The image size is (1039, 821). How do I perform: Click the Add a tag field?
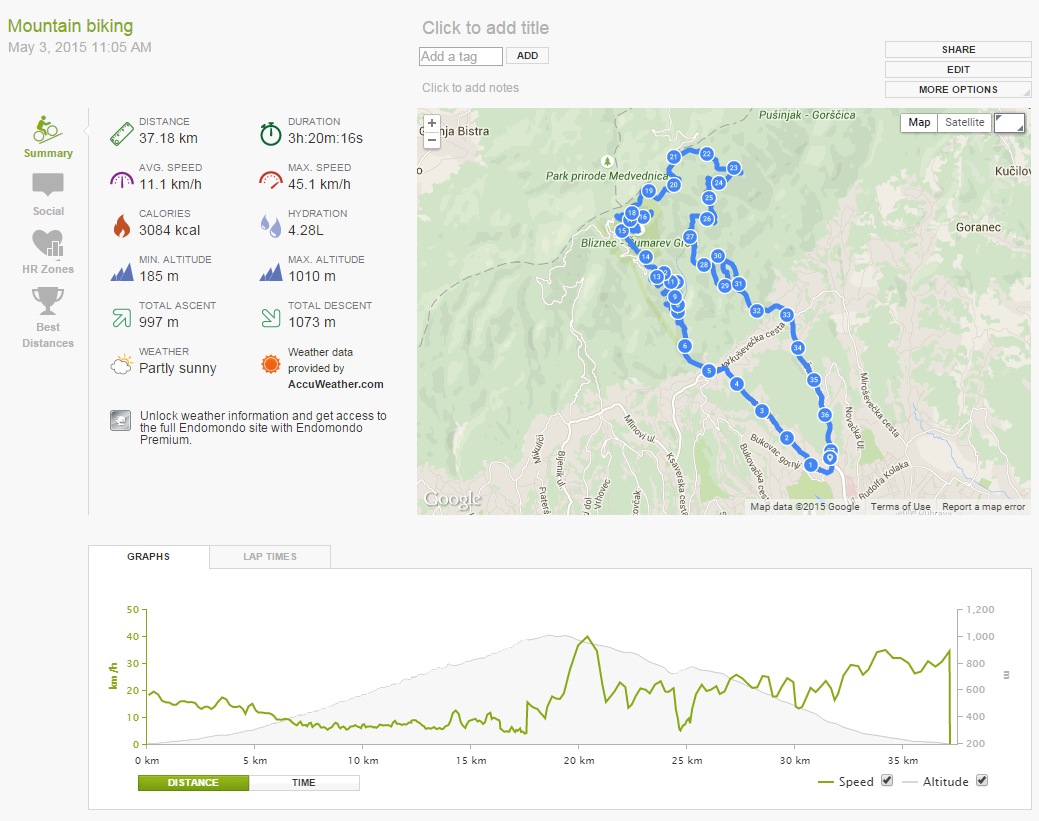[x=461, y=57]
